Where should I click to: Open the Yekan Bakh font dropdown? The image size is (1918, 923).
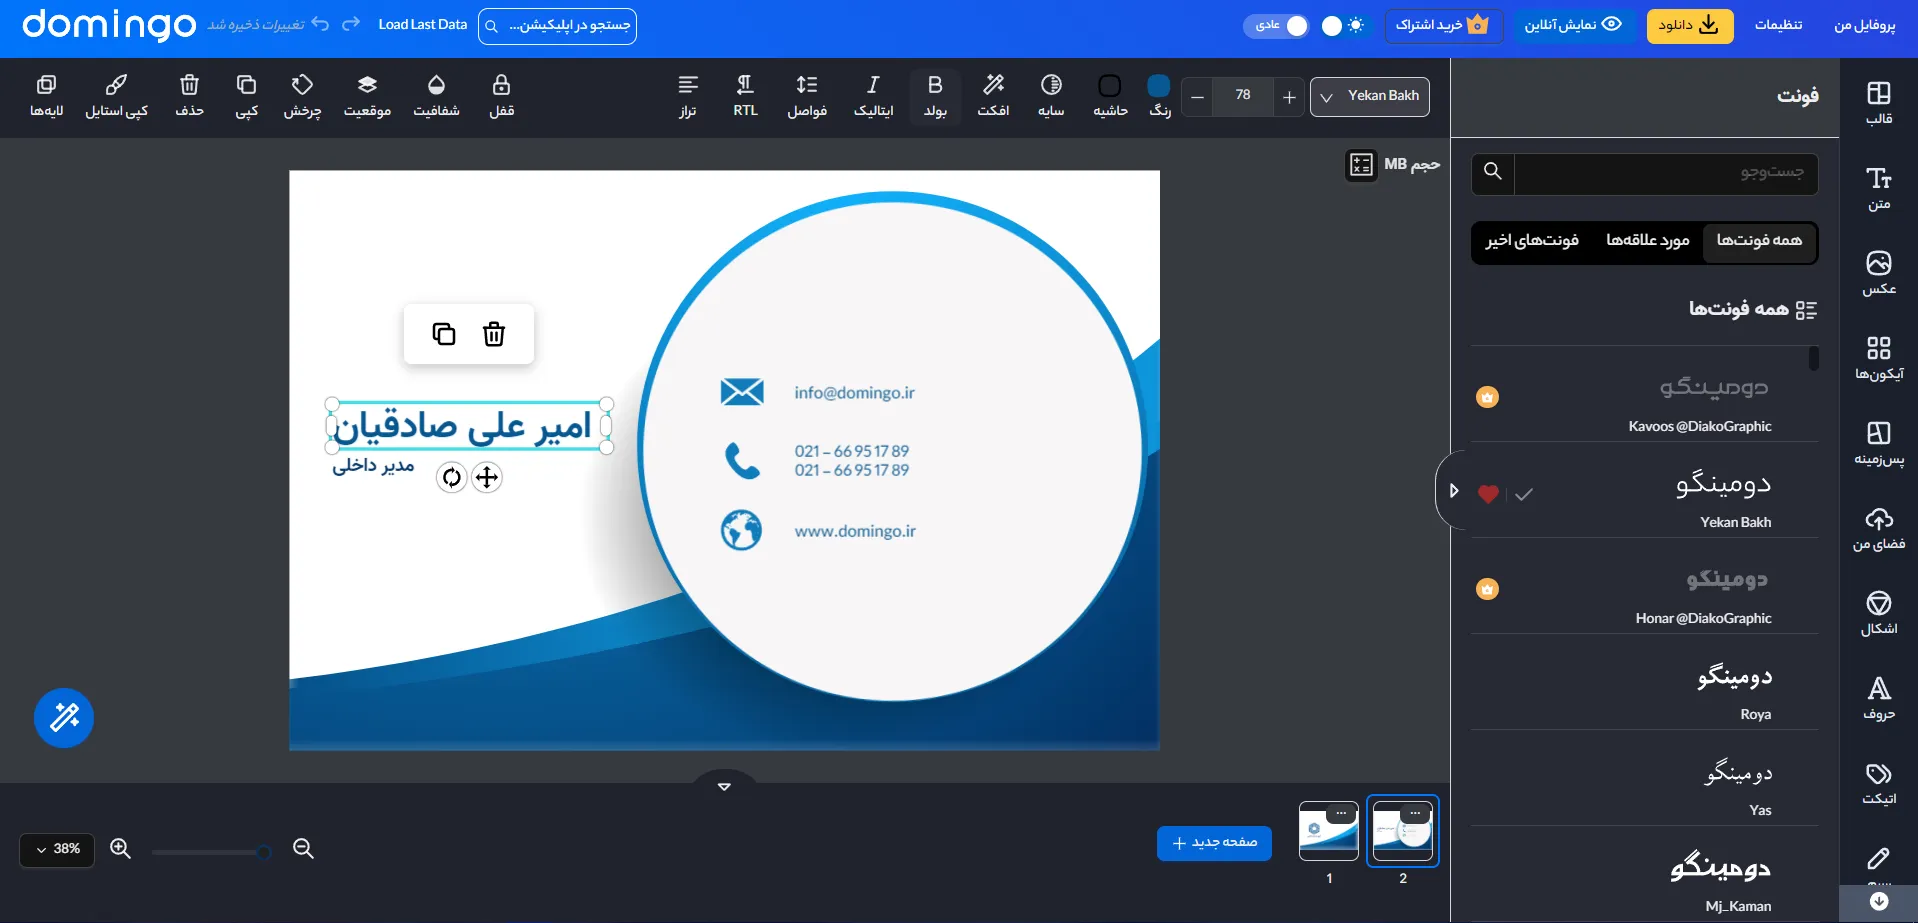pos(1369,97)
